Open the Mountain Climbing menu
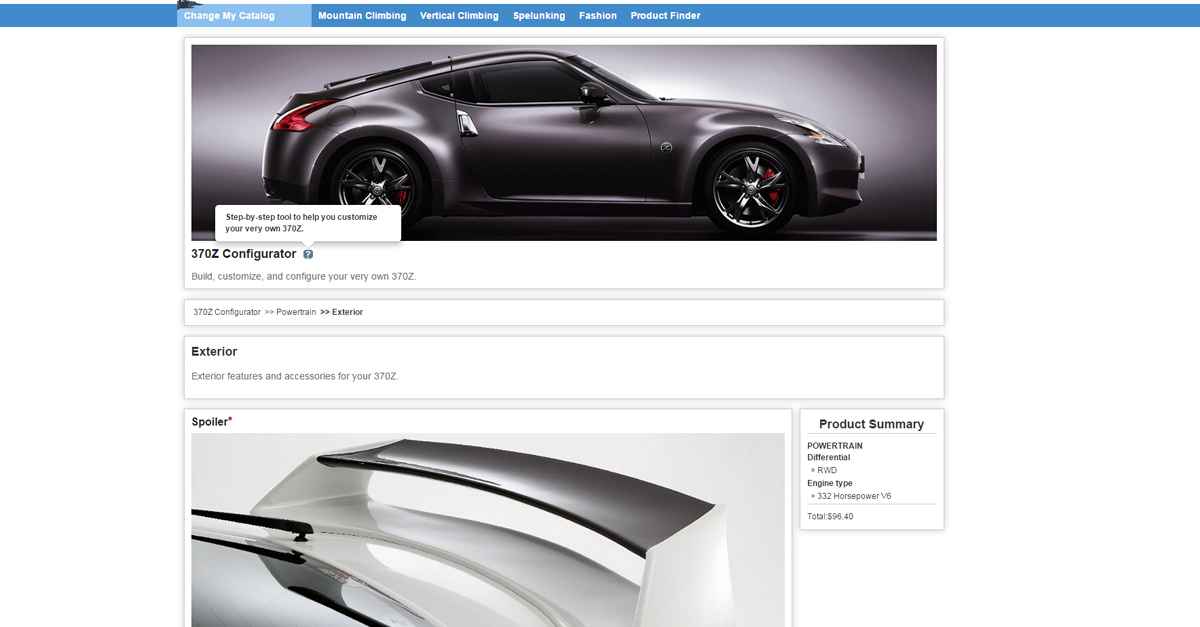Screen dimensions: 1200x627 362,16
